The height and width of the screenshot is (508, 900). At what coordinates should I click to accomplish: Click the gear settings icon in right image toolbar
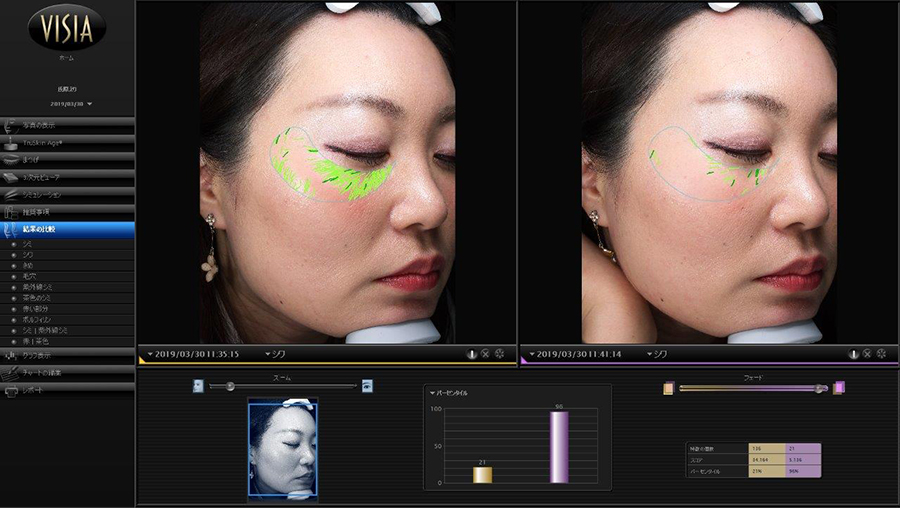click(881, 353)
